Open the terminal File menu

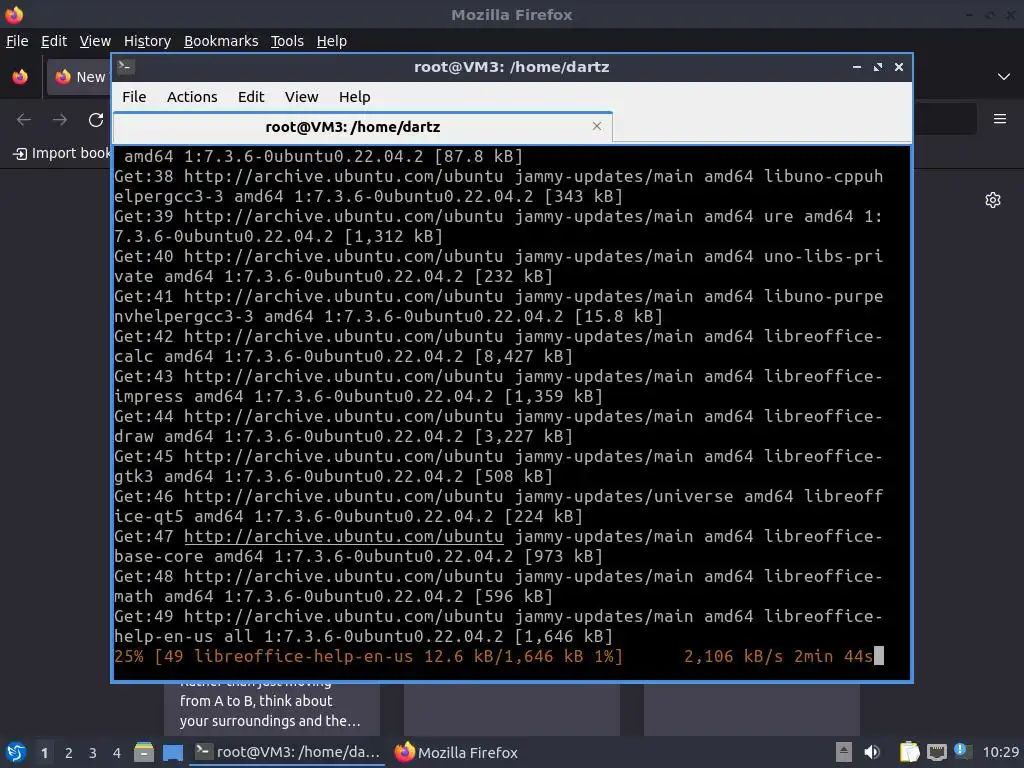pyautogui.click(x=134, y=97)
